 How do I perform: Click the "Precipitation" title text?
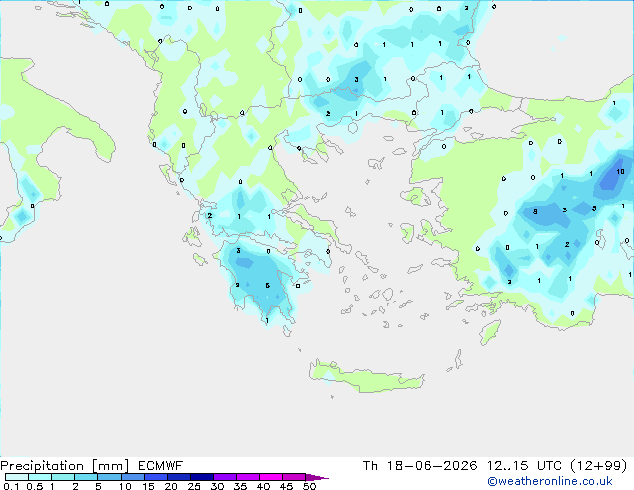(42, 466)
